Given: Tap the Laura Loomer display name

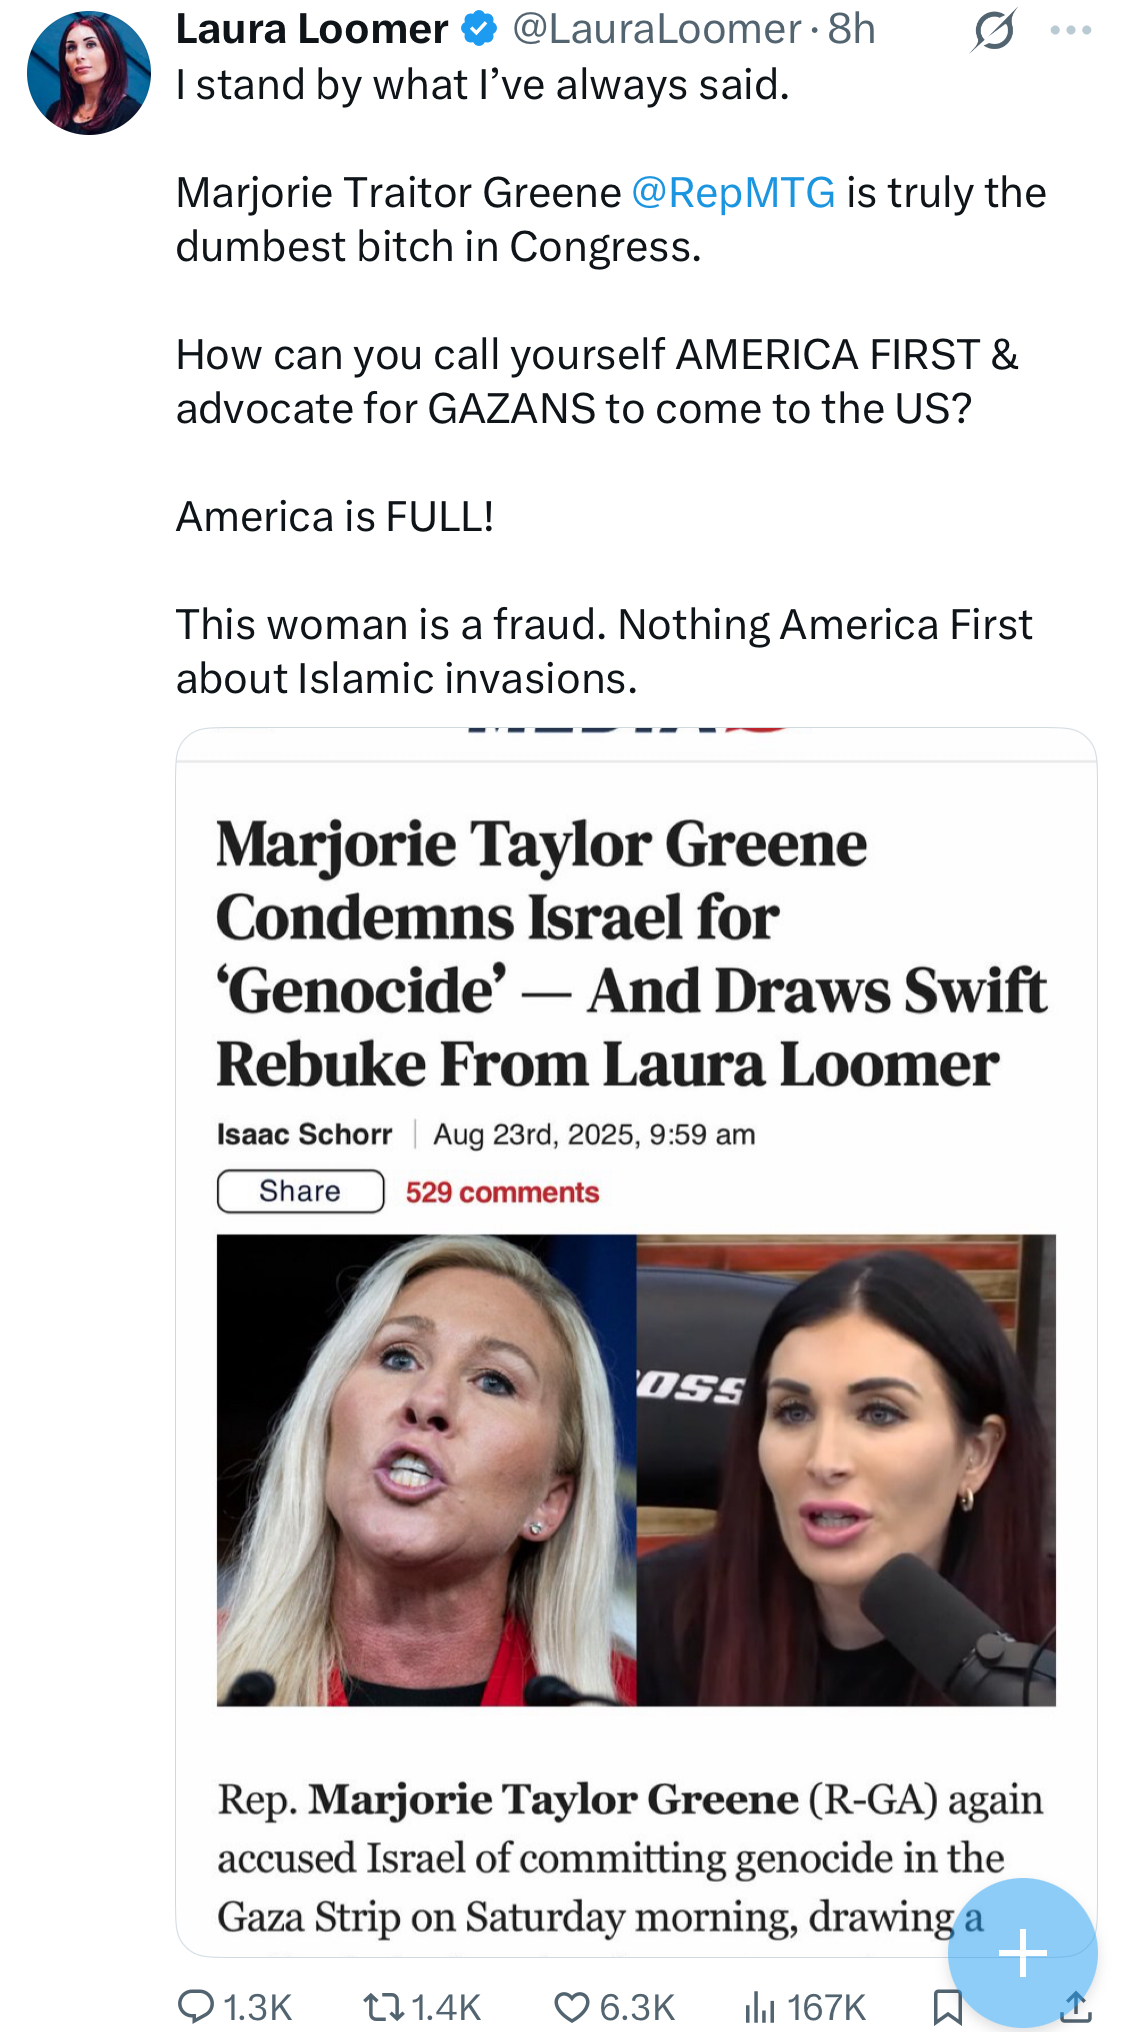Looking at the screenshot, I should 312,29.
